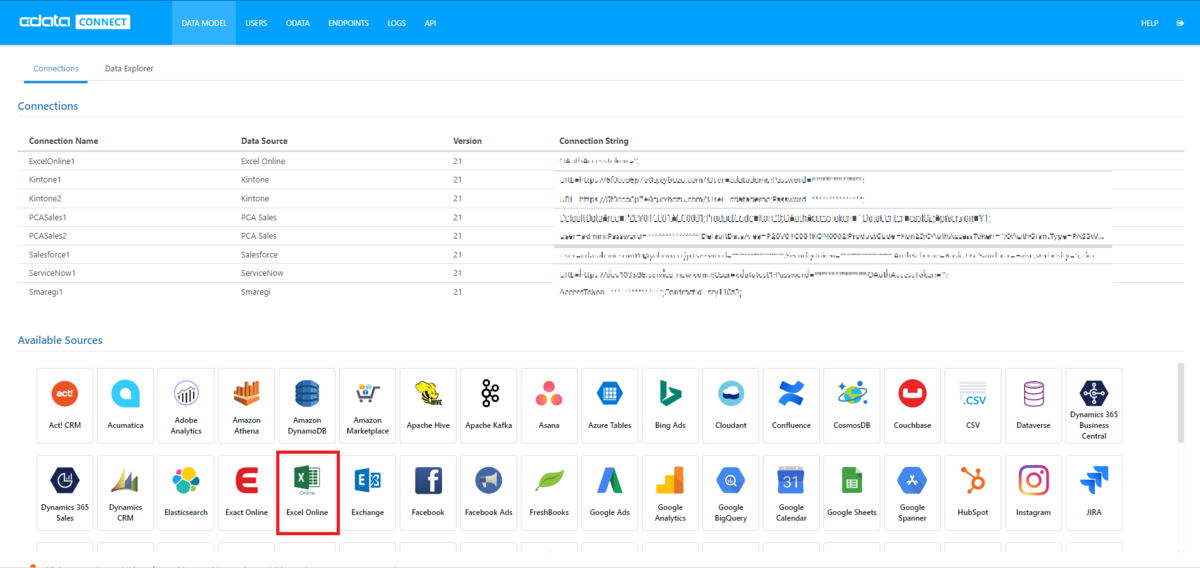Pick the Apache Hive source
The image size is (1200, 568).
(x=428, y=405)
